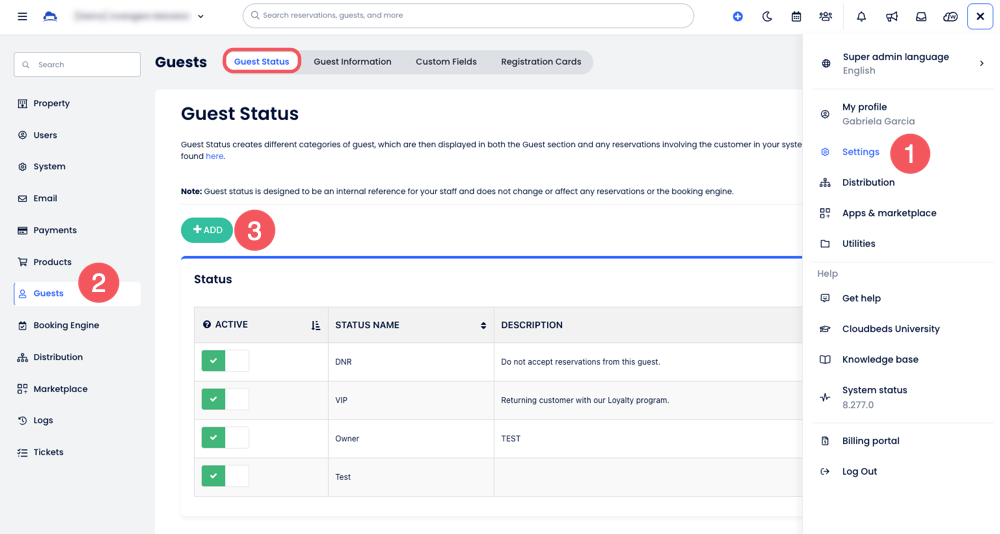Click the megaphone announcements icon
Screen dimensions: 1000x534
pos(891,16)
